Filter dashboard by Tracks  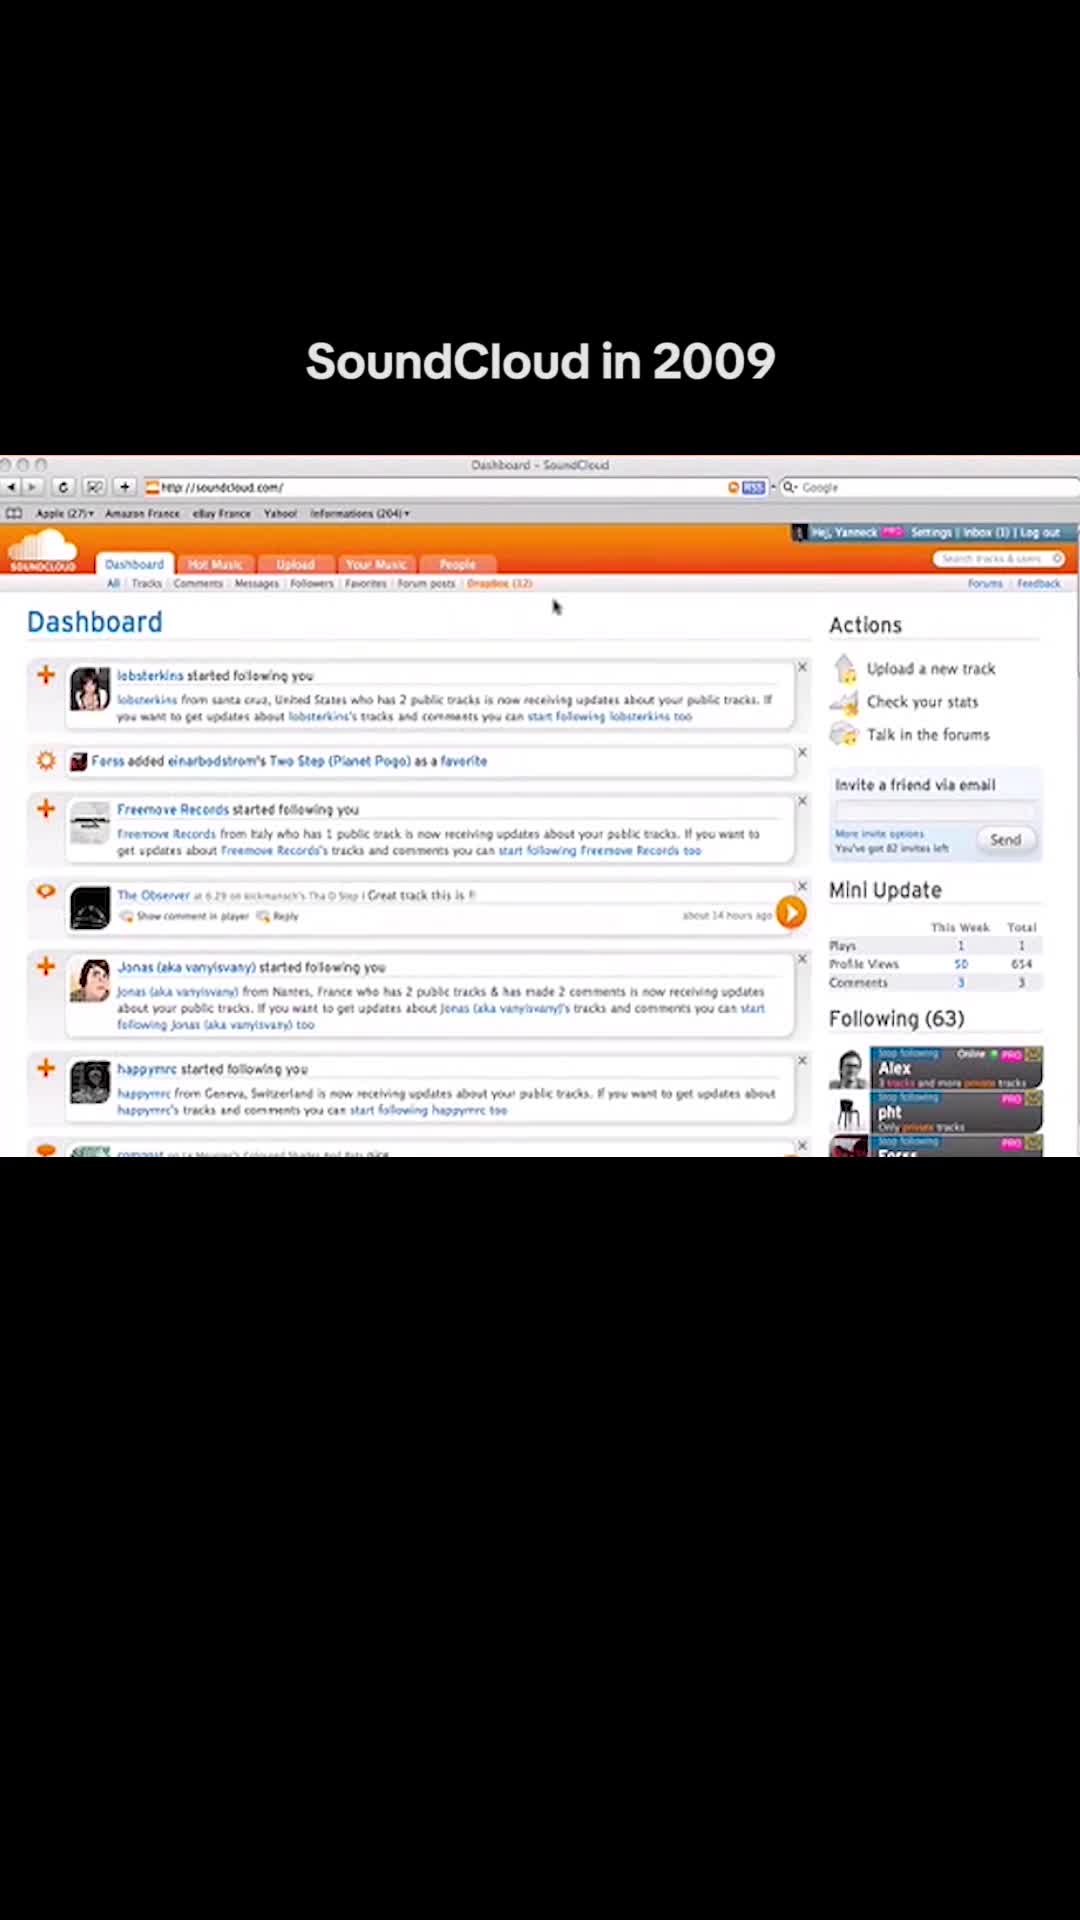coord(146,583)
